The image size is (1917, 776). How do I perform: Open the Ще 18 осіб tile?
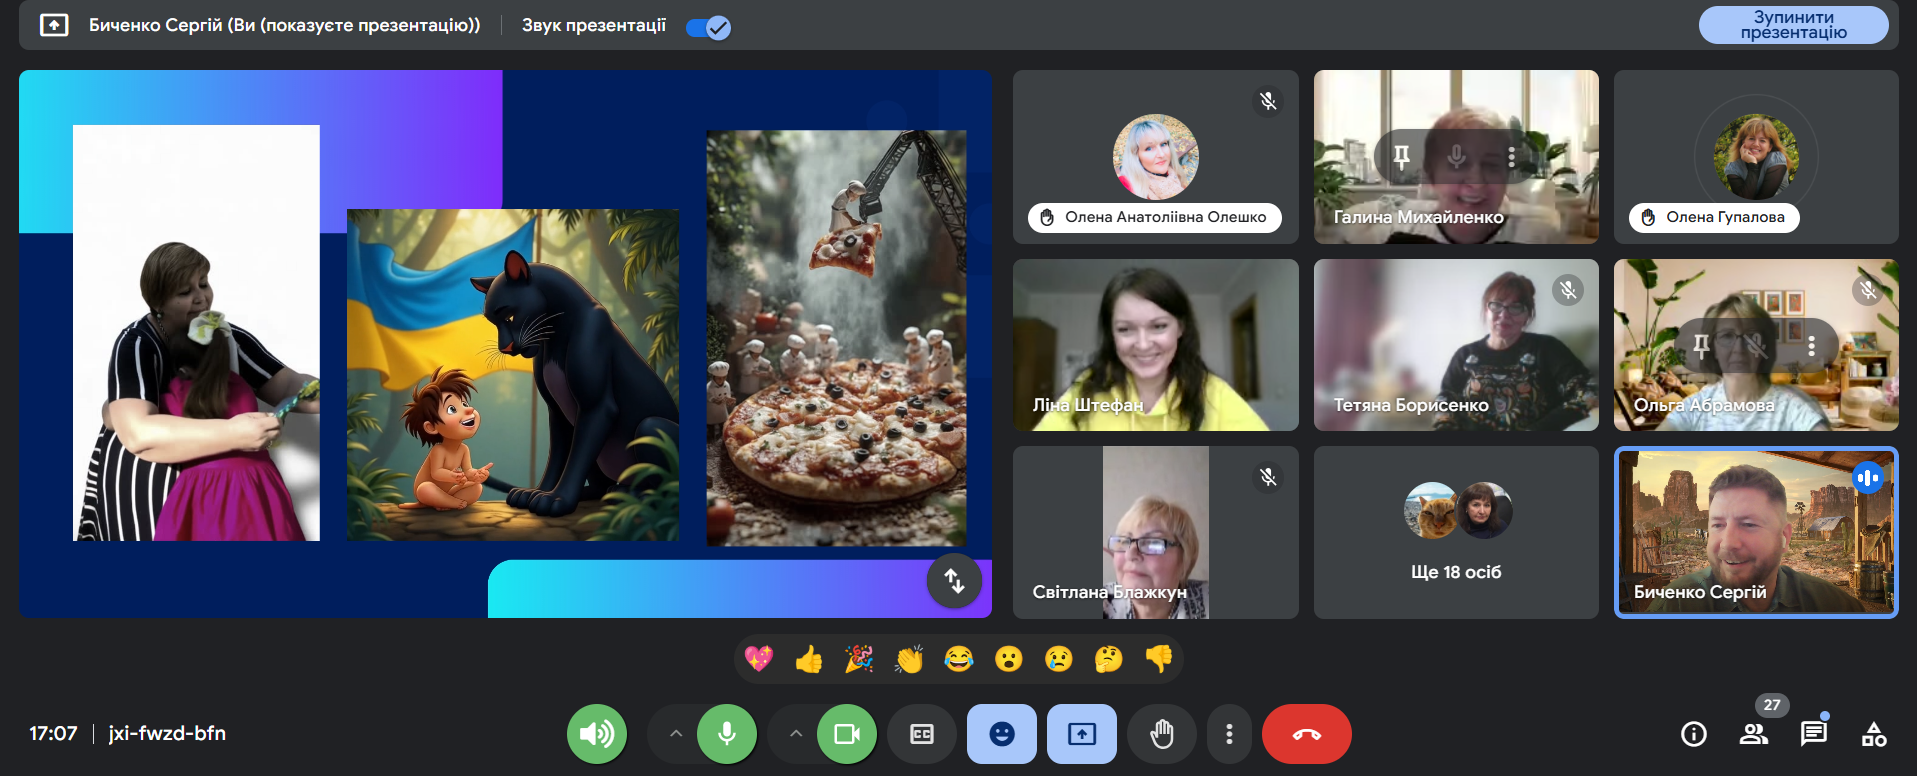(1455, 532)
